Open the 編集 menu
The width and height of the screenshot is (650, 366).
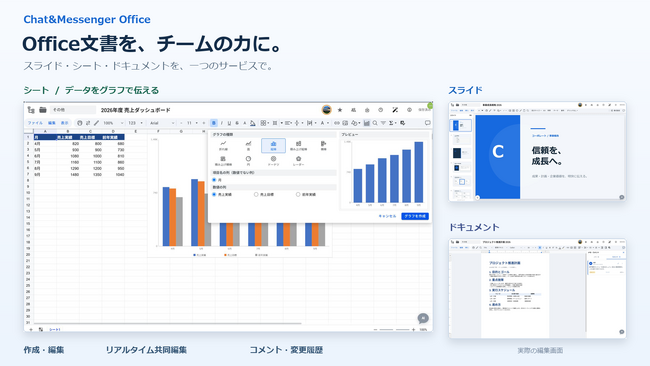click(52, 123)
